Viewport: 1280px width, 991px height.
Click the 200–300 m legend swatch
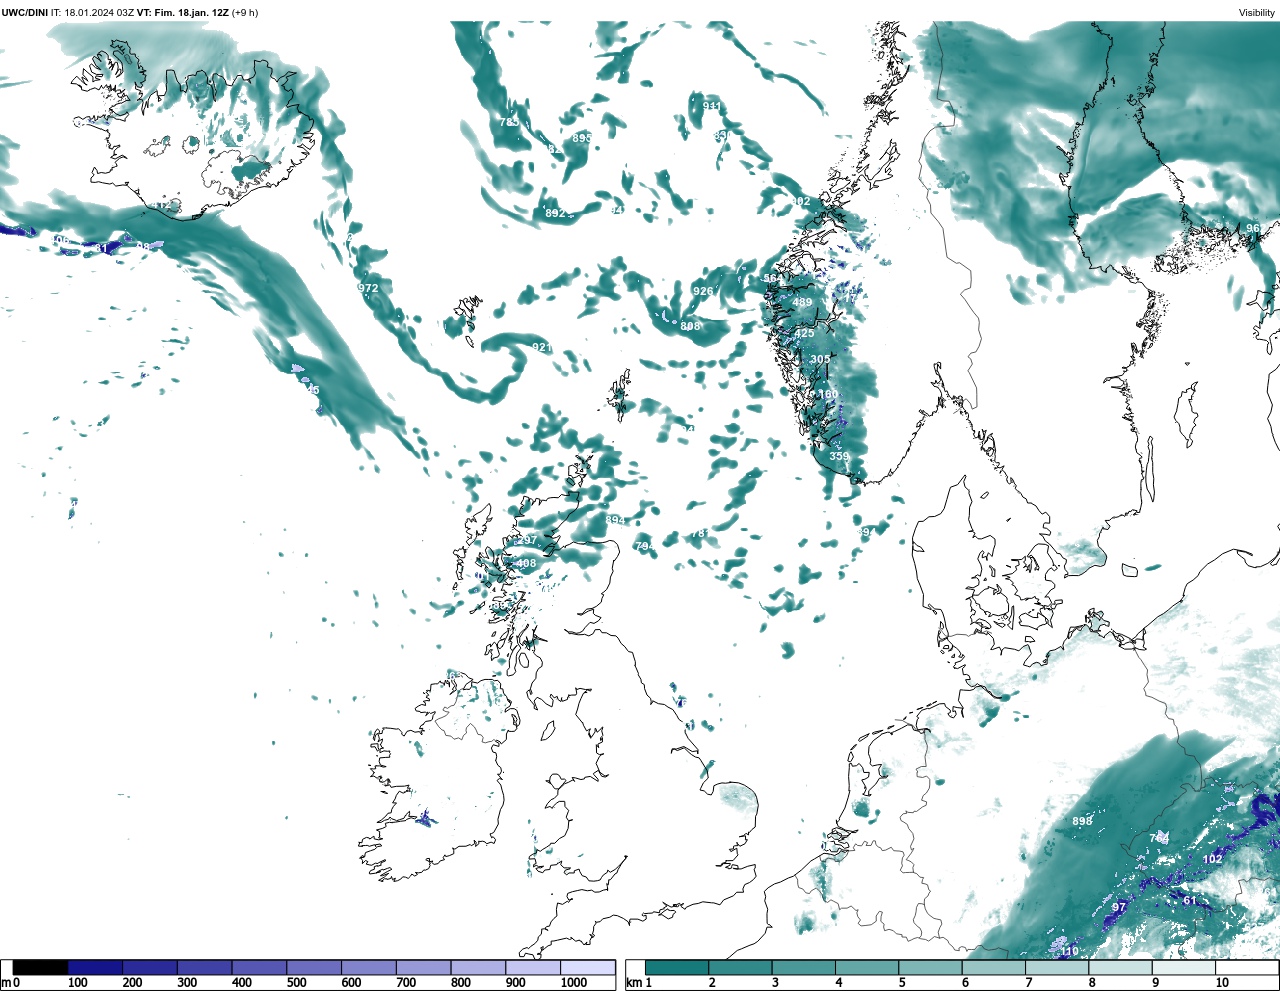pos(150,968)
